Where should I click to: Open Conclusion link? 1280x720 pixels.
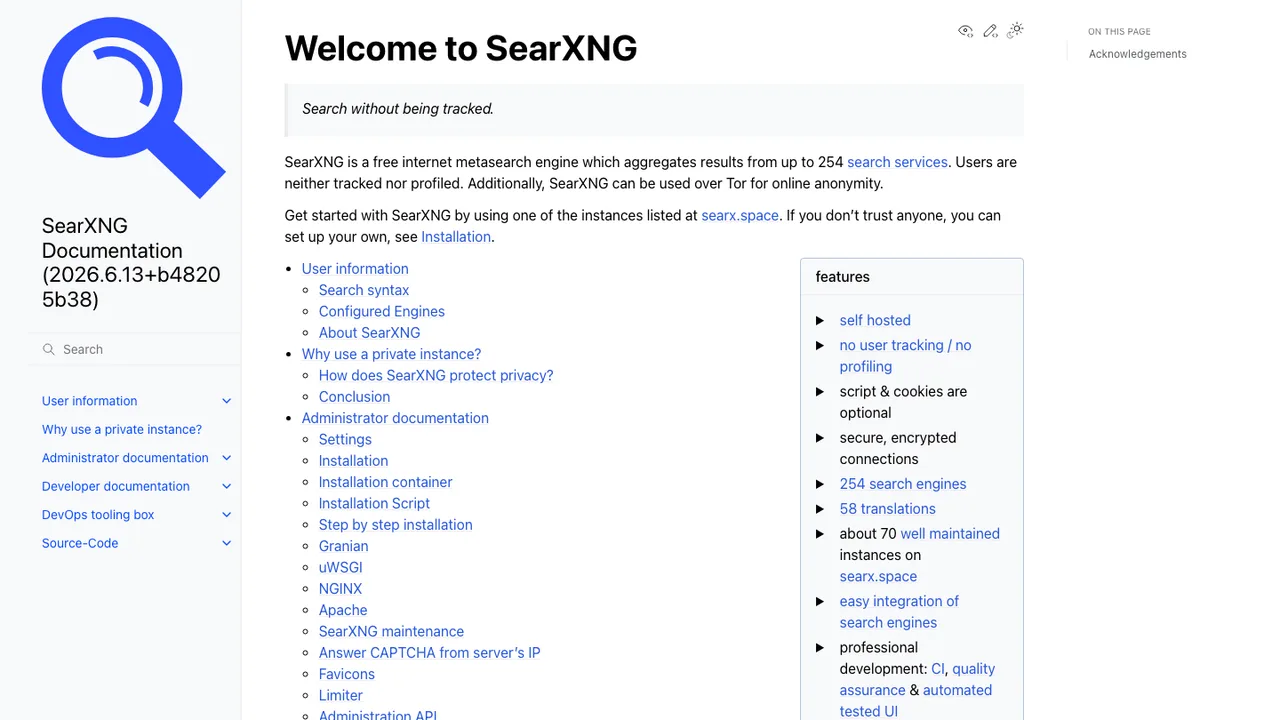[x=354, y=397]
